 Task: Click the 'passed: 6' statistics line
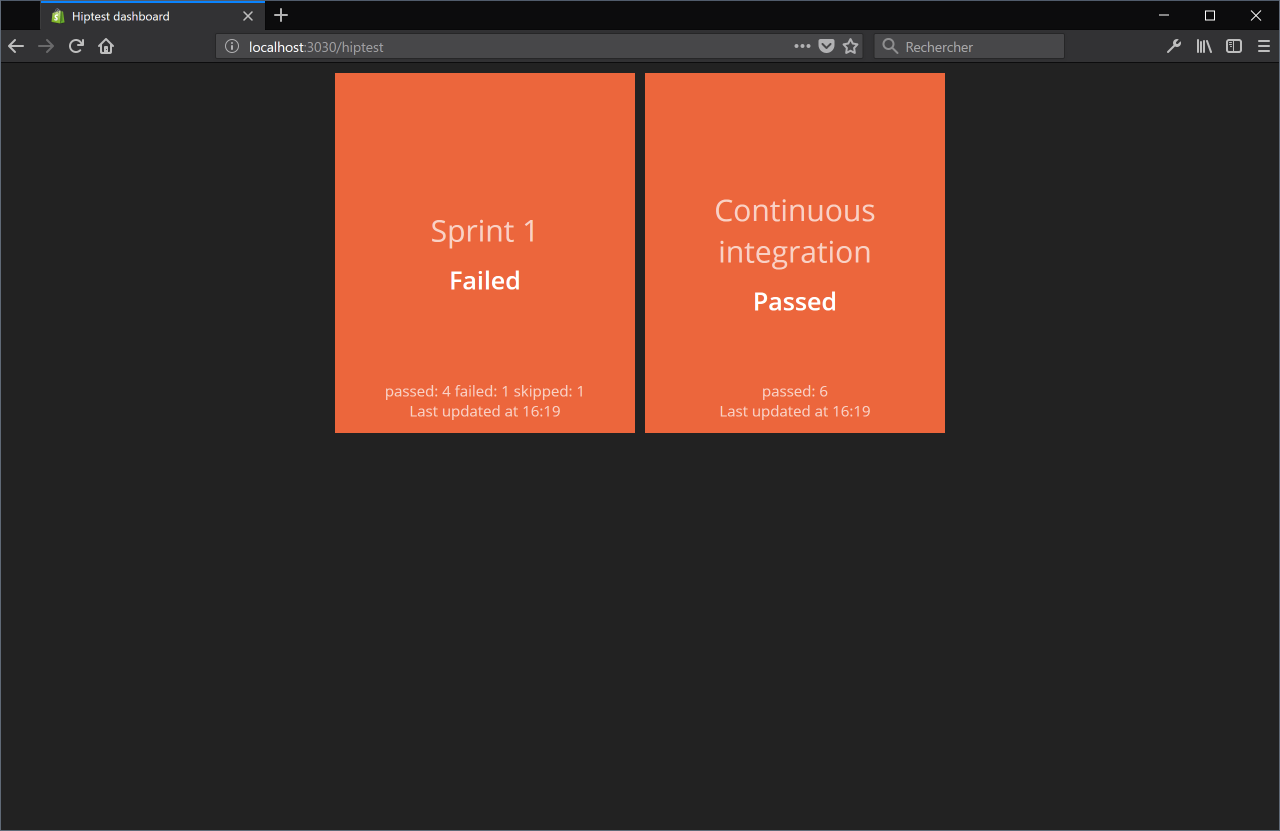point(795,391)
